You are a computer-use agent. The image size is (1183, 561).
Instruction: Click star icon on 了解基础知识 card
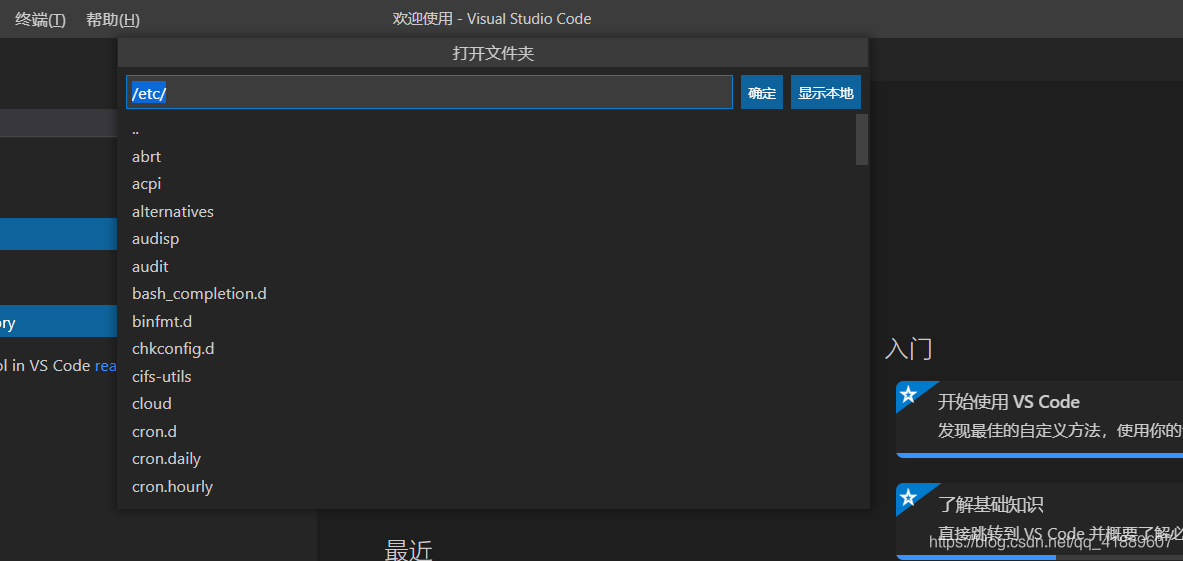[909, 497]
